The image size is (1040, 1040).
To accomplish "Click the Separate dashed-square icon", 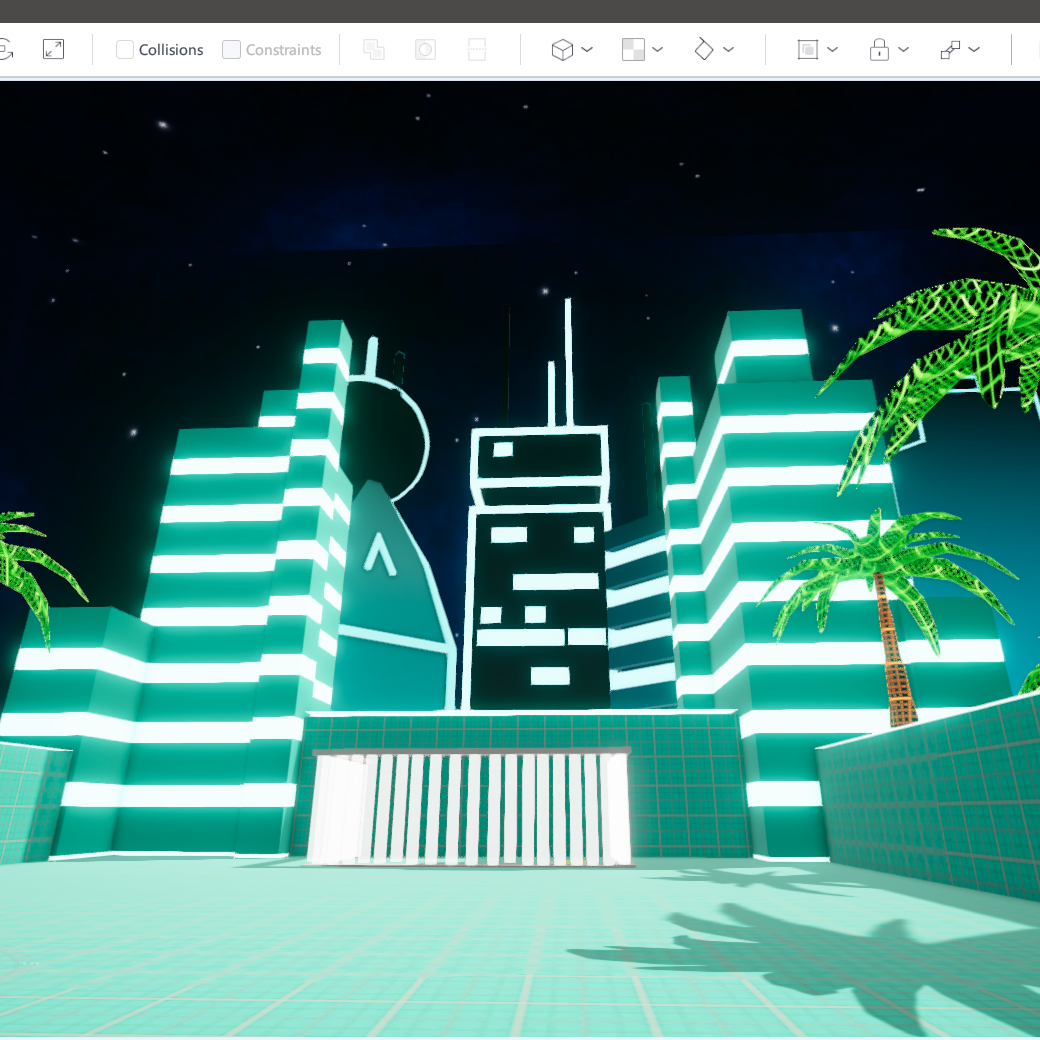I will (x=477, y=49).
